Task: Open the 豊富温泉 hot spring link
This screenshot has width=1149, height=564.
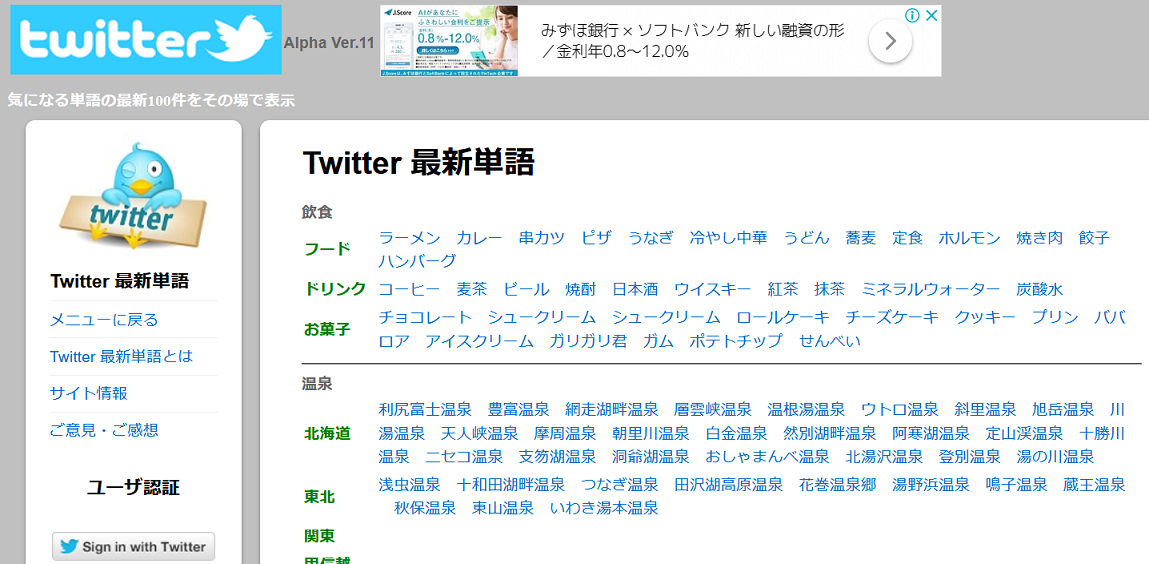Action: (518, 409)
